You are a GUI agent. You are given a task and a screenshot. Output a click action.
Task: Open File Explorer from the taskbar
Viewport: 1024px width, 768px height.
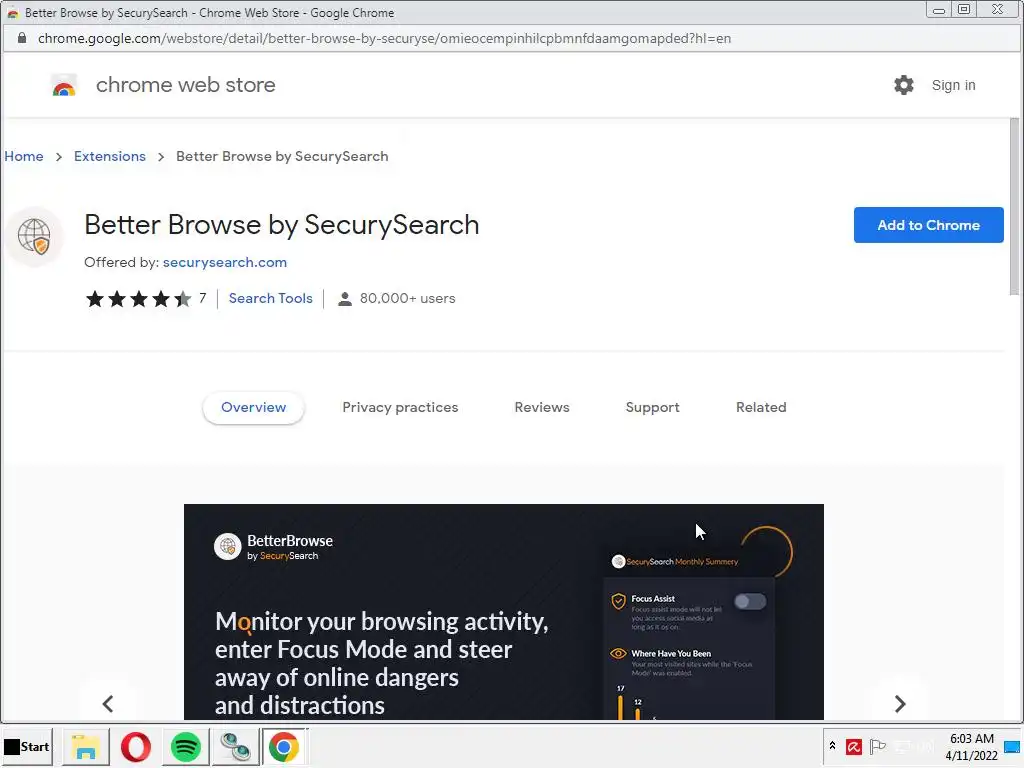coord(86,747)
